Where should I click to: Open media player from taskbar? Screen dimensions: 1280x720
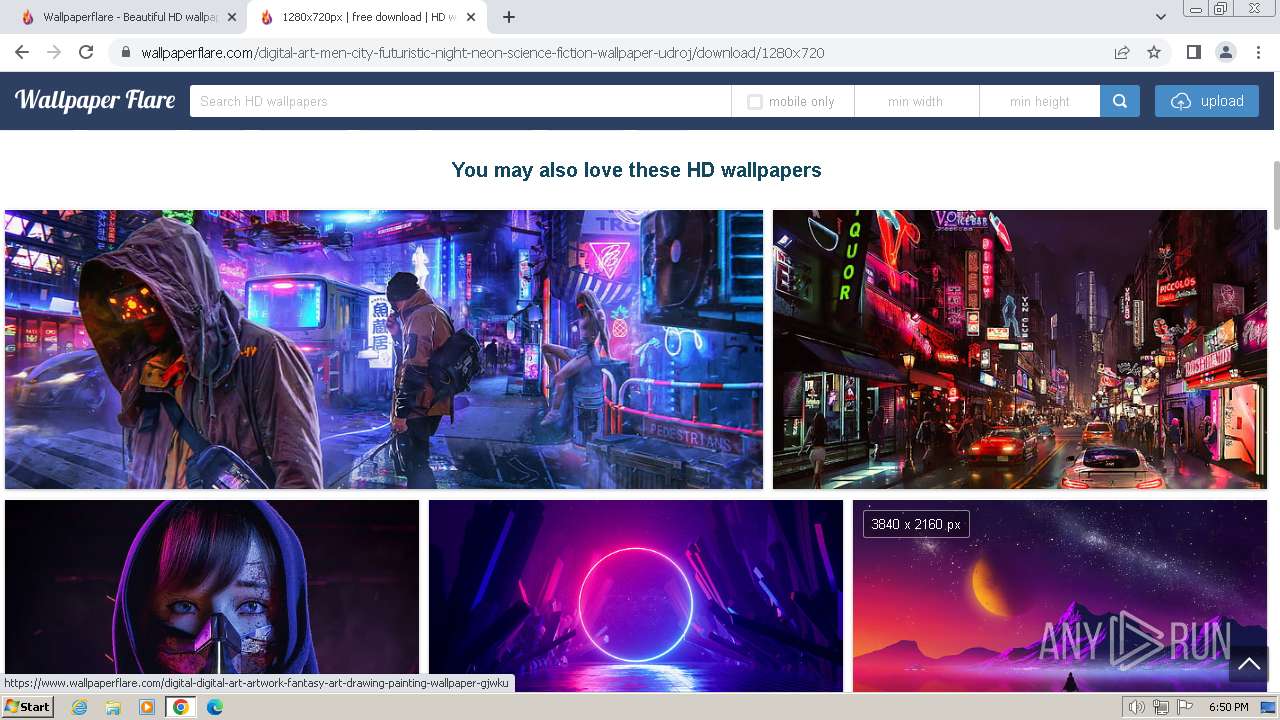pyautogui.click(x=147, y=707)
